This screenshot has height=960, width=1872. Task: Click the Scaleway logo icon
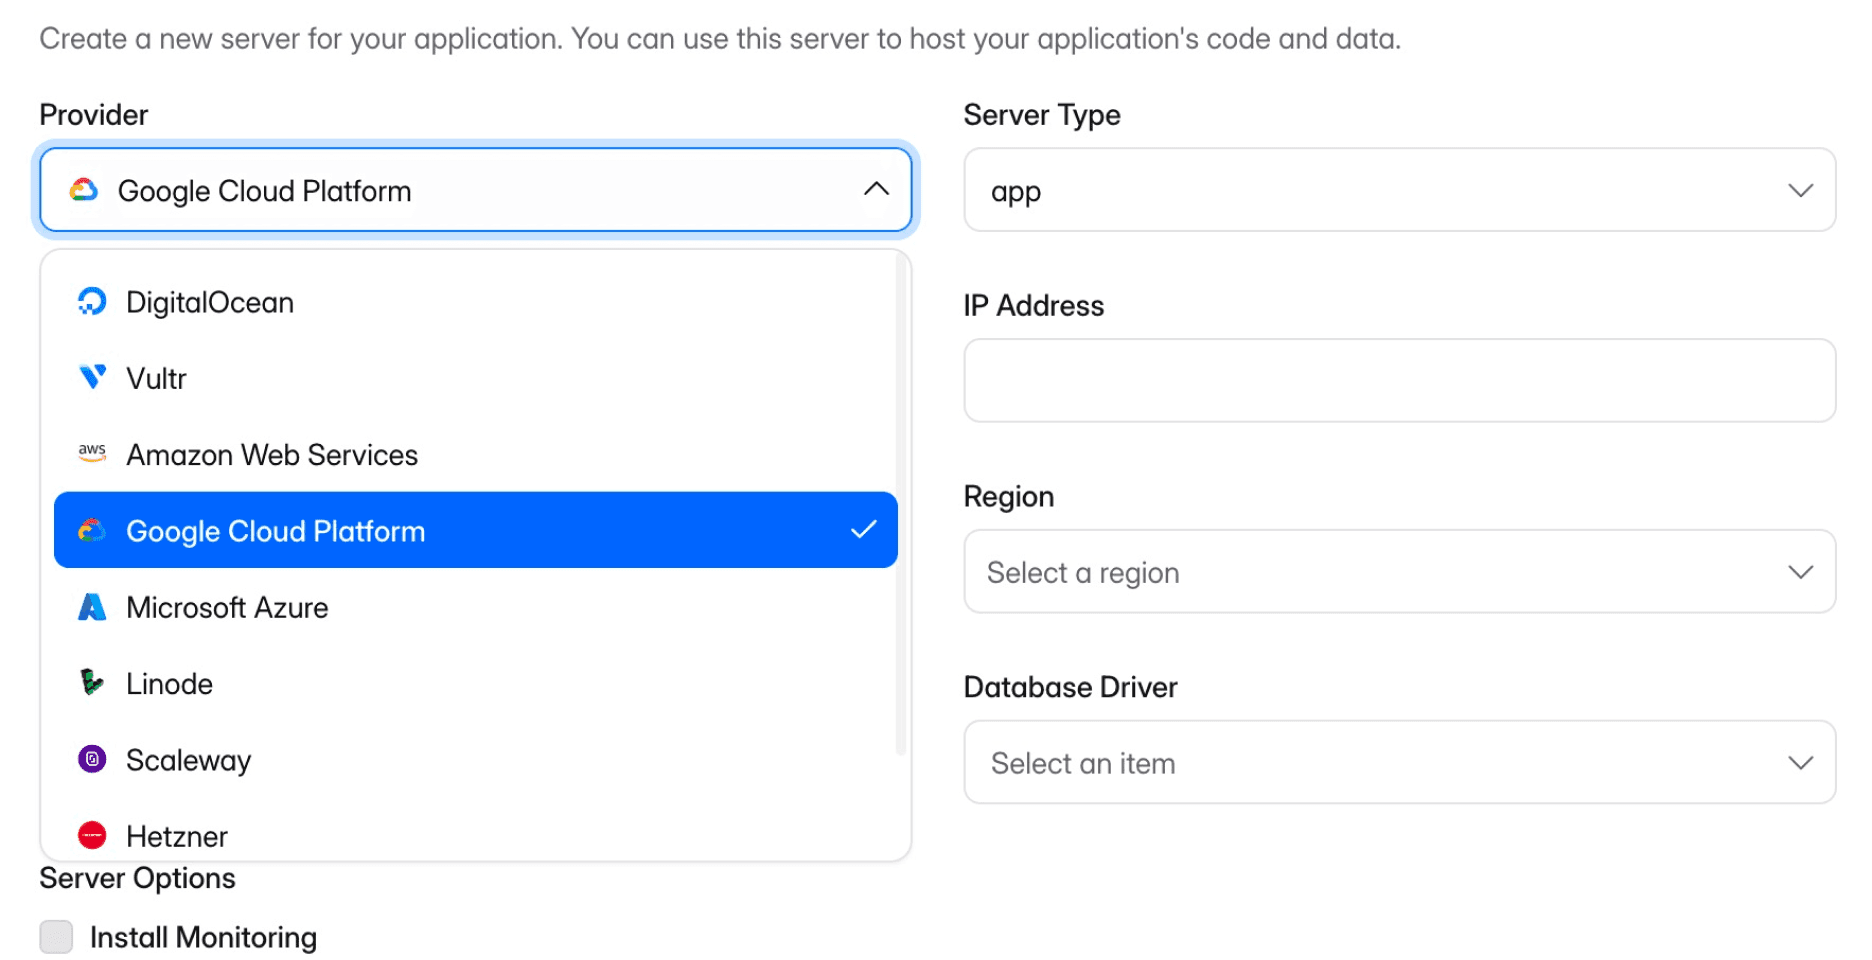92,760
